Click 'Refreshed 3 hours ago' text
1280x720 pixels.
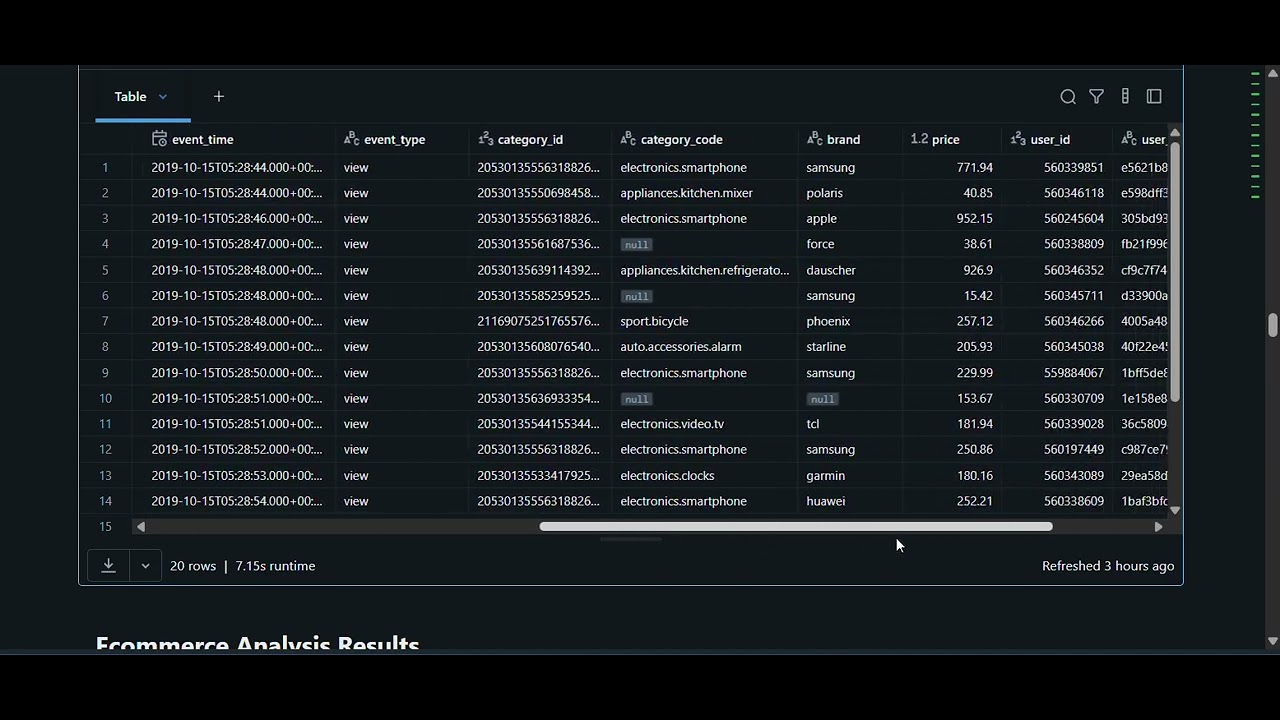click(x=1108, y=566)
